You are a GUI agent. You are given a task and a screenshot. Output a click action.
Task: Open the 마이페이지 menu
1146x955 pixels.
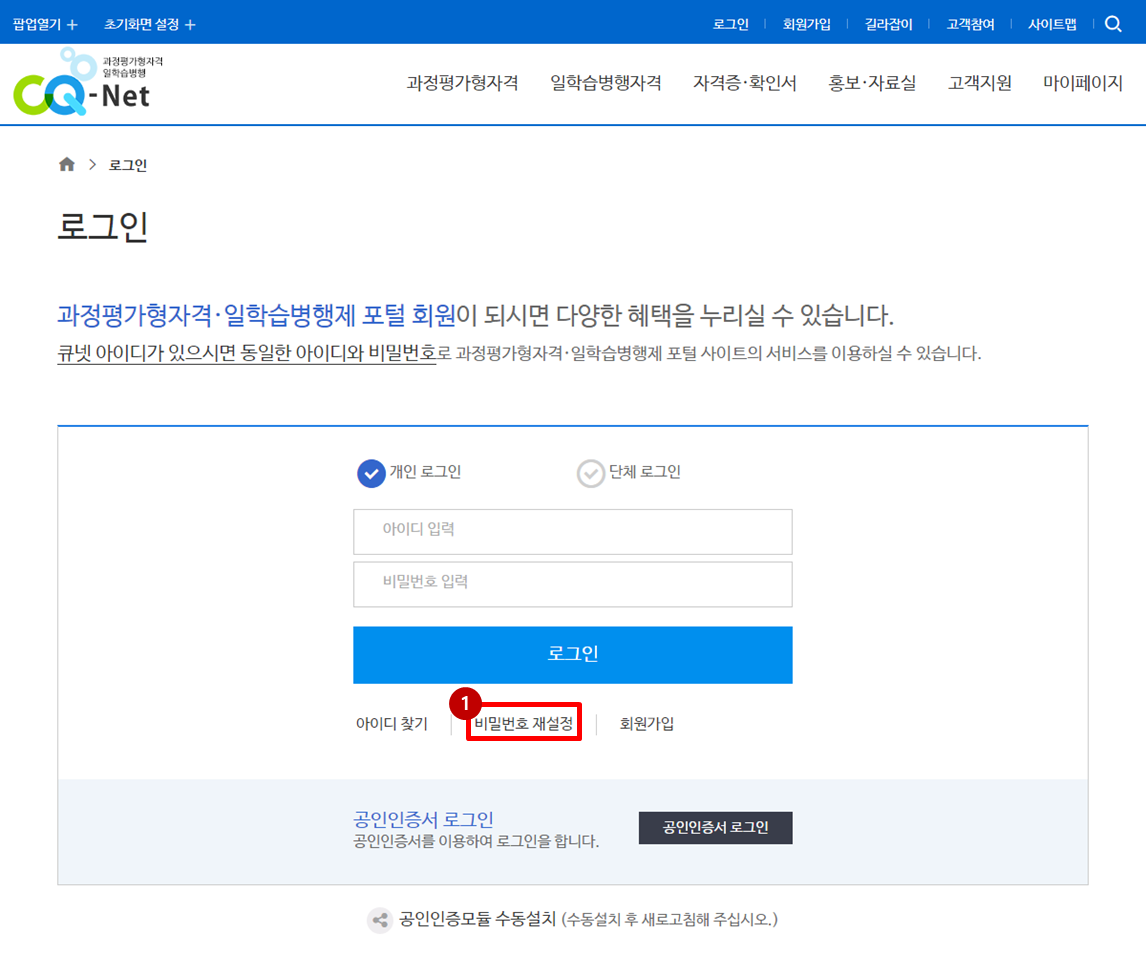coord(1082,83)
